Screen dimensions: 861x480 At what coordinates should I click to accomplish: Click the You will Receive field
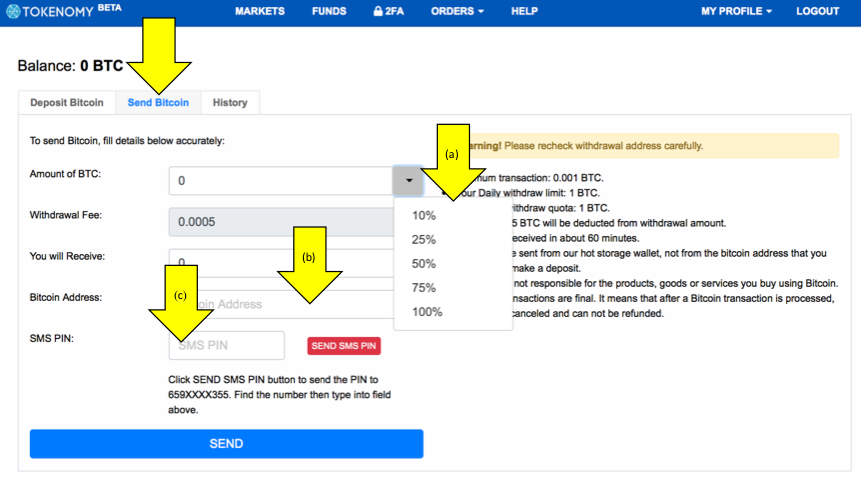pos(281,263)
